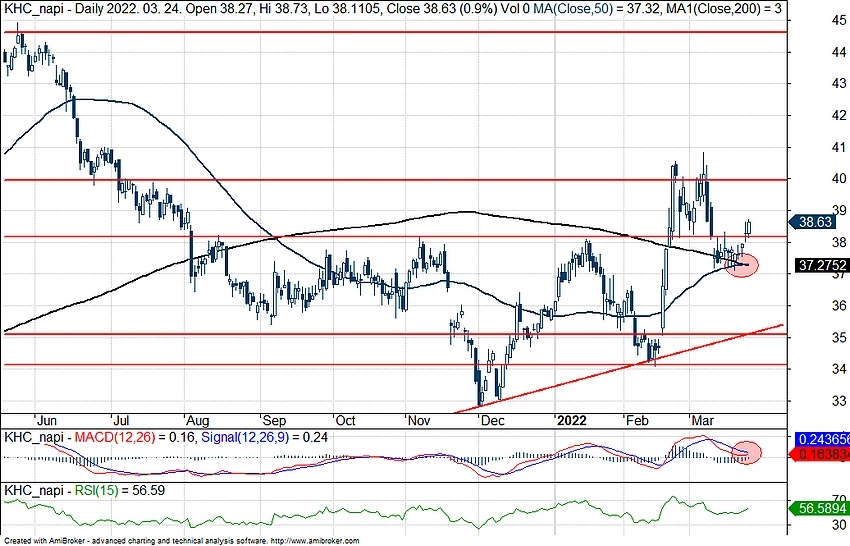Click the RSI value label 56.5894

(820, 509)
